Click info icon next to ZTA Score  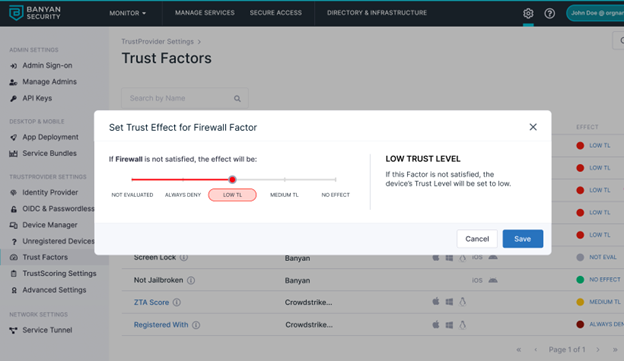click(177, 302)
